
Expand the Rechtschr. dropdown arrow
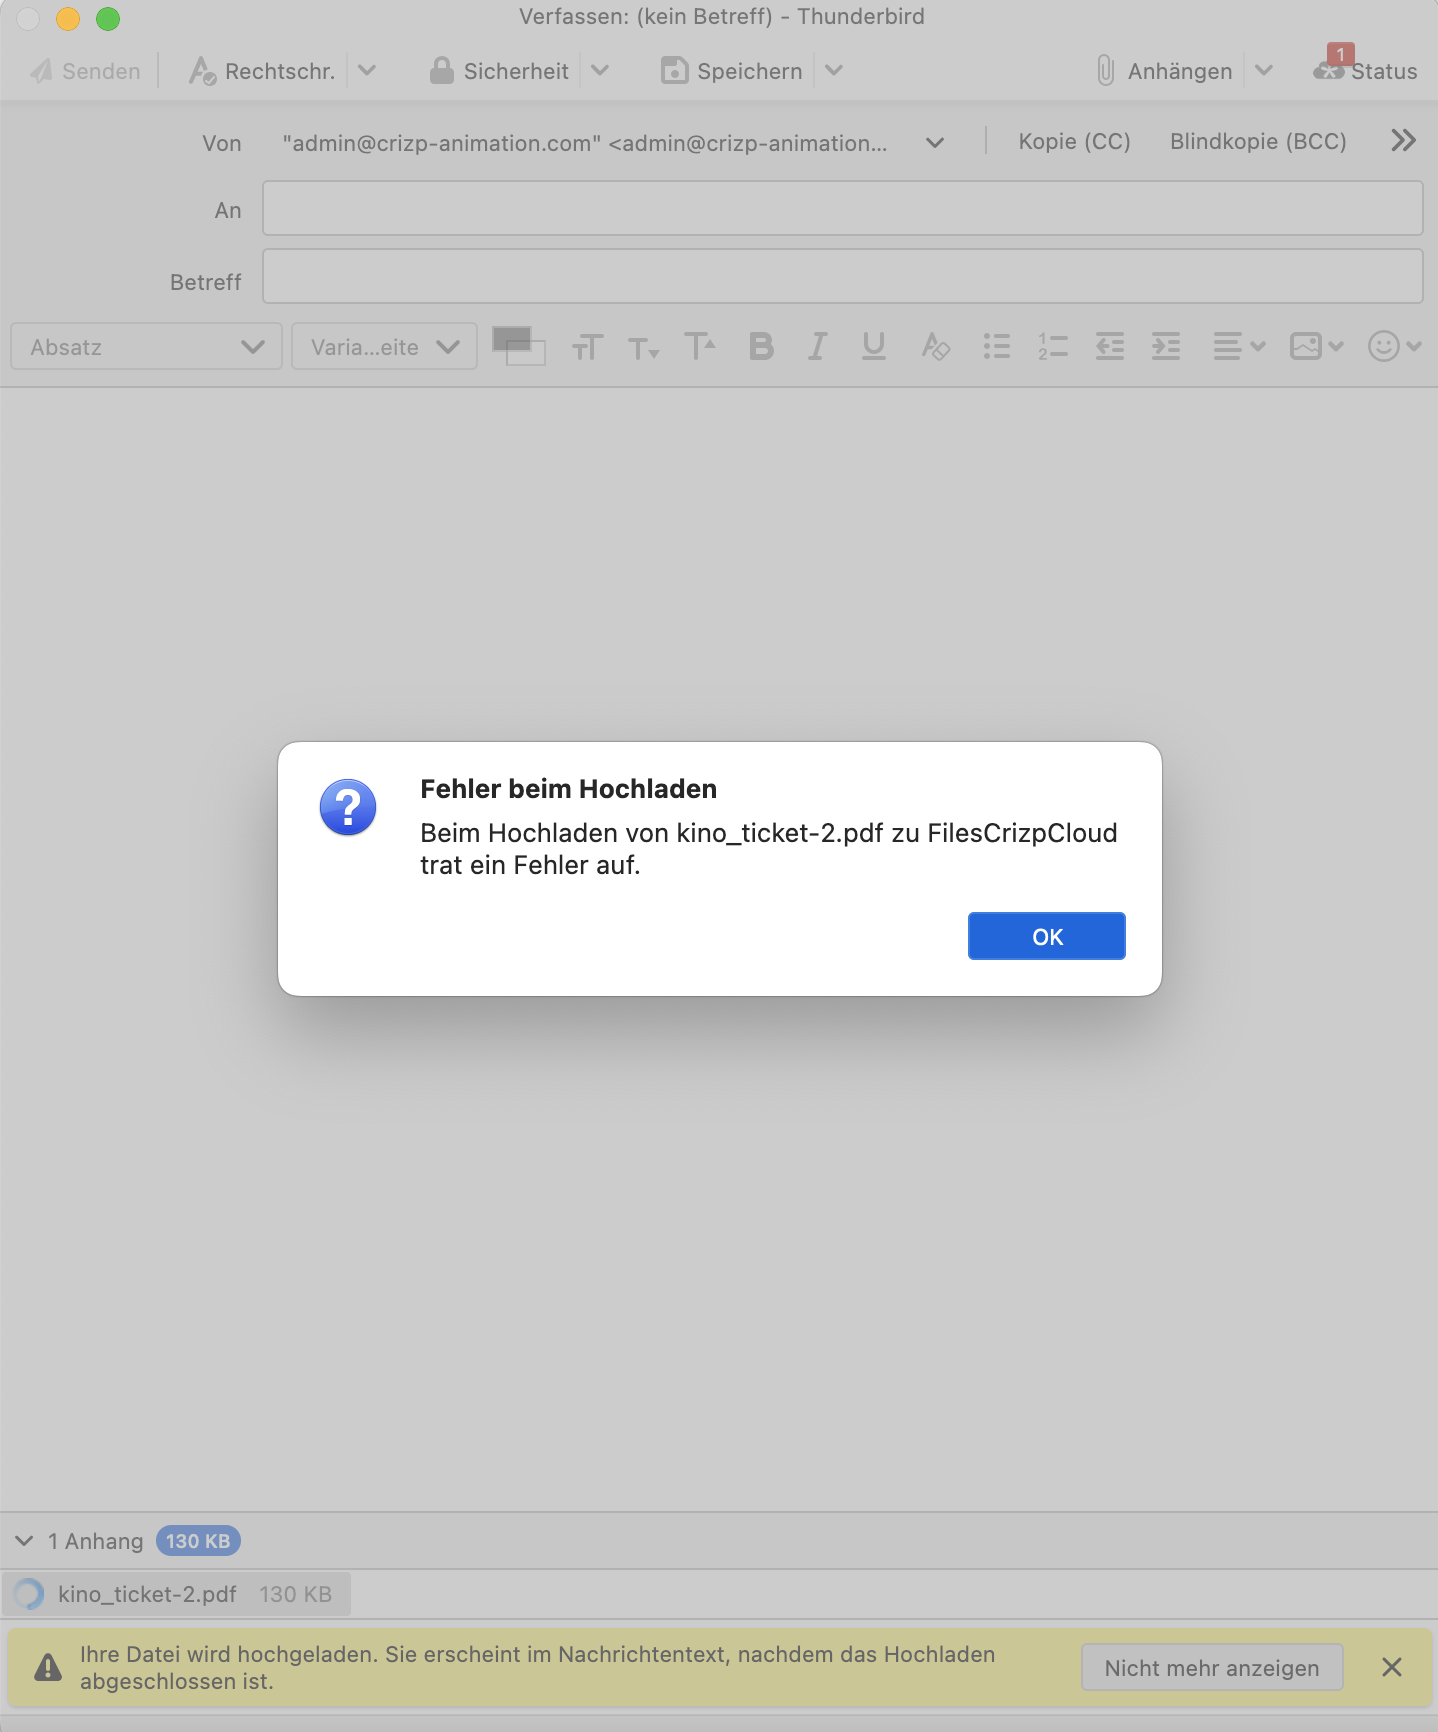[x=367, y=71]
